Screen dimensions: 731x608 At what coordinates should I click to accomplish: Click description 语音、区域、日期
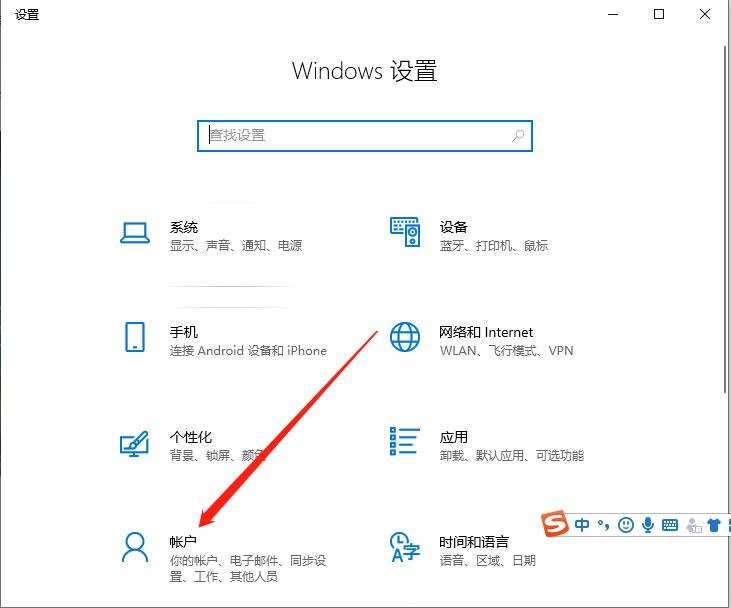(x=488, y=560)
